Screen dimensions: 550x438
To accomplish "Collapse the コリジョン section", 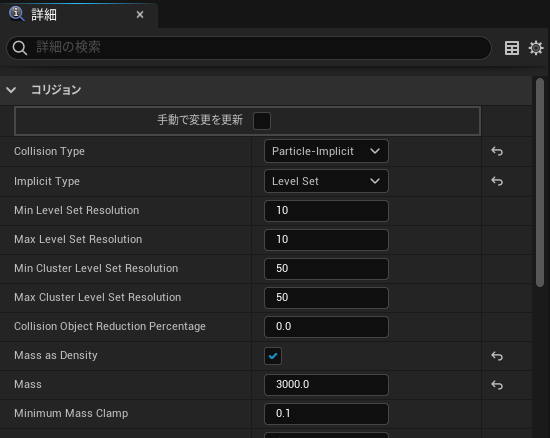I will click(x=11, y=90).
